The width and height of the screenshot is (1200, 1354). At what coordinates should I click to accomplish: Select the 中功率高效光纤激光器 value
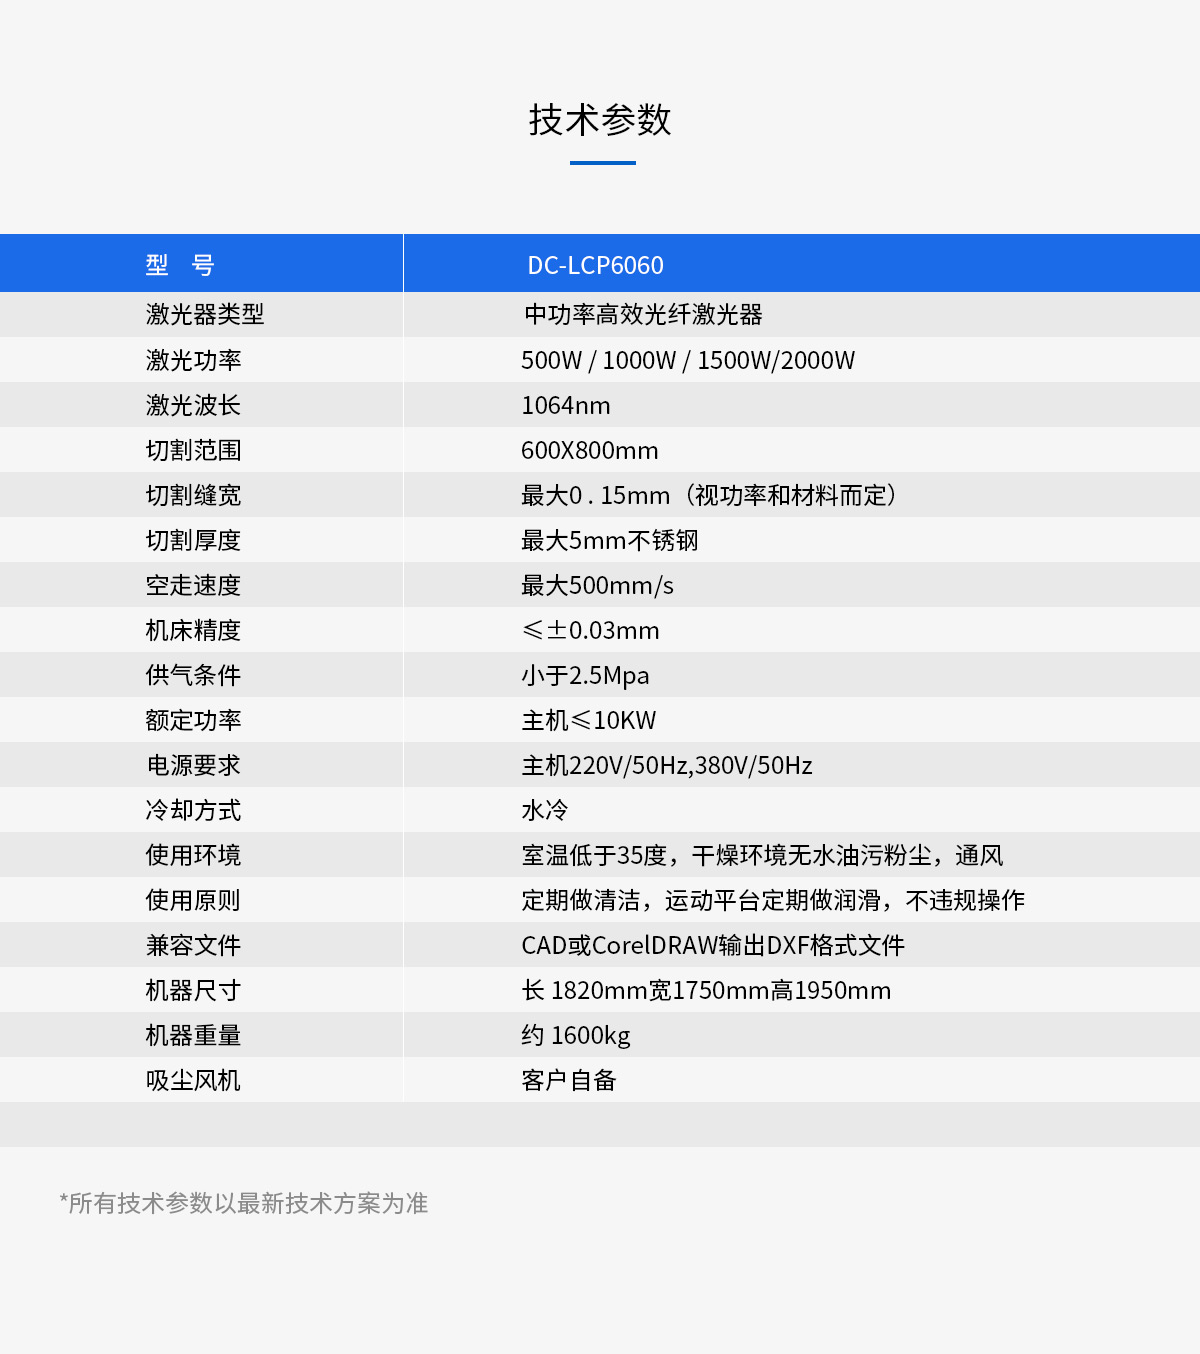643,314
